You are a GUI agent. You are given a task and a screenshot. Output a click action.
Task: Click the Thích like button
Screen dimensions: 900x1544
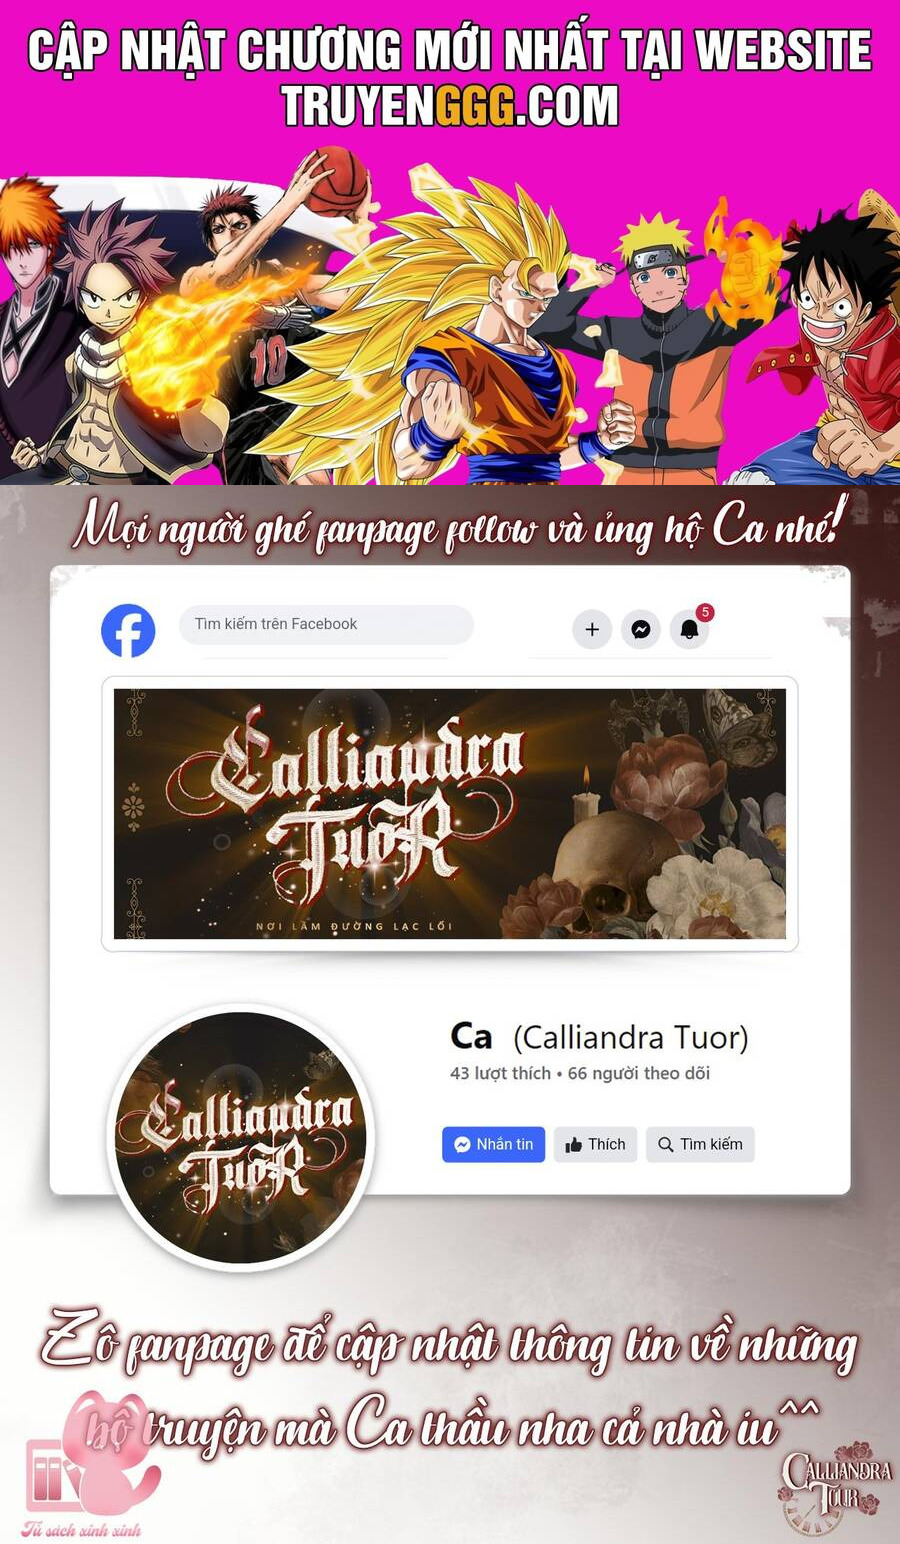tap(595, 1145)
